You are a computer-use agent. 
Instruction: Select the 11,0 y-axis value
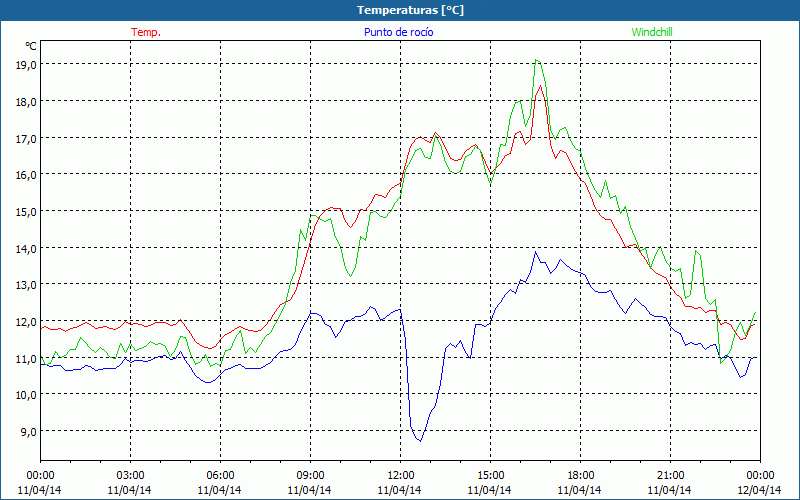point(27,358)
